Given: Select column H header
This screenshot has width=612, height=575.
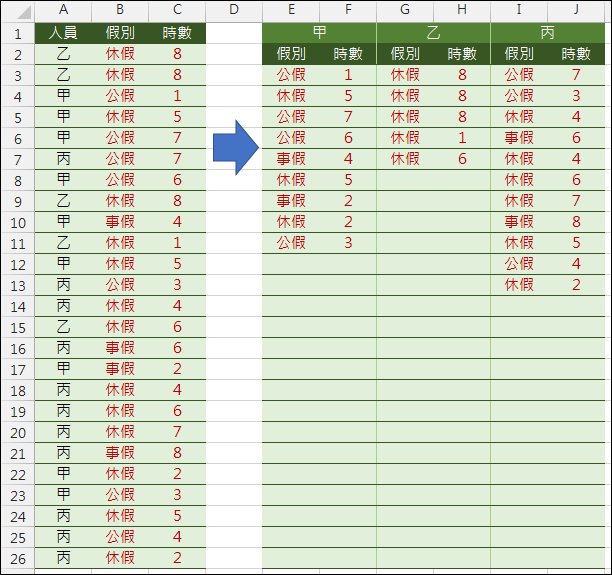Looking at the screenshot, I should [x=462, y=10].
